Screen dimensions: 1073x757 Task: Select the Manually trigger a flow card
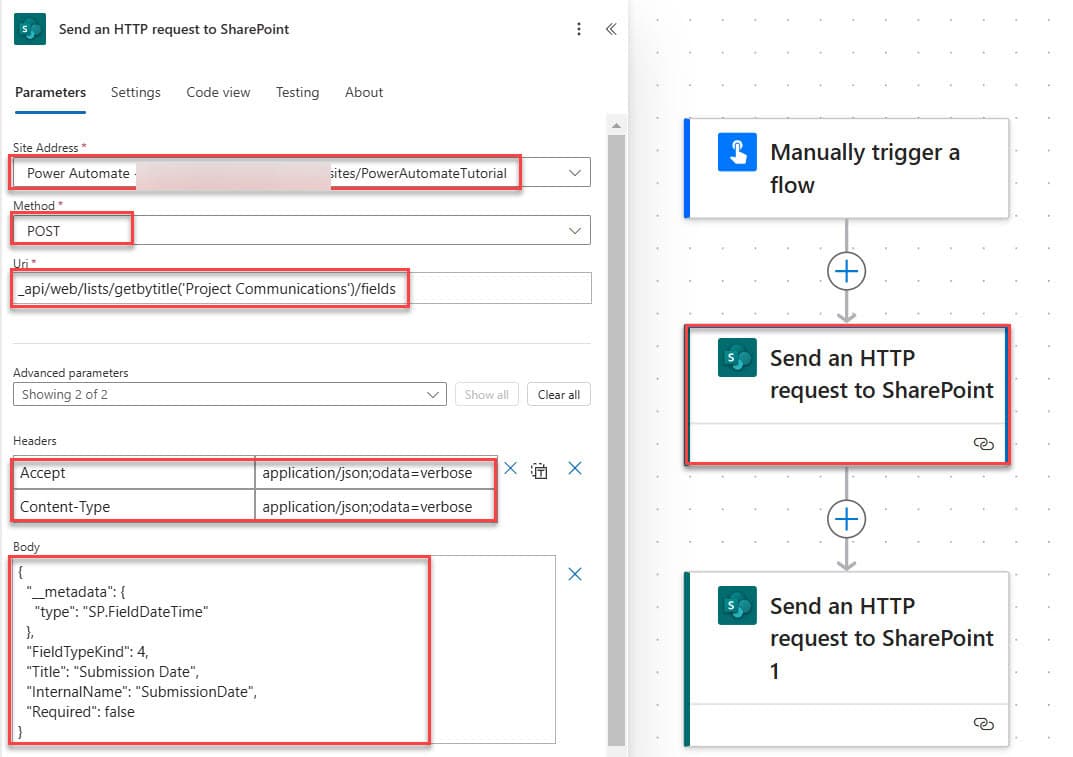pyautogui.click(x=846, y=168)
